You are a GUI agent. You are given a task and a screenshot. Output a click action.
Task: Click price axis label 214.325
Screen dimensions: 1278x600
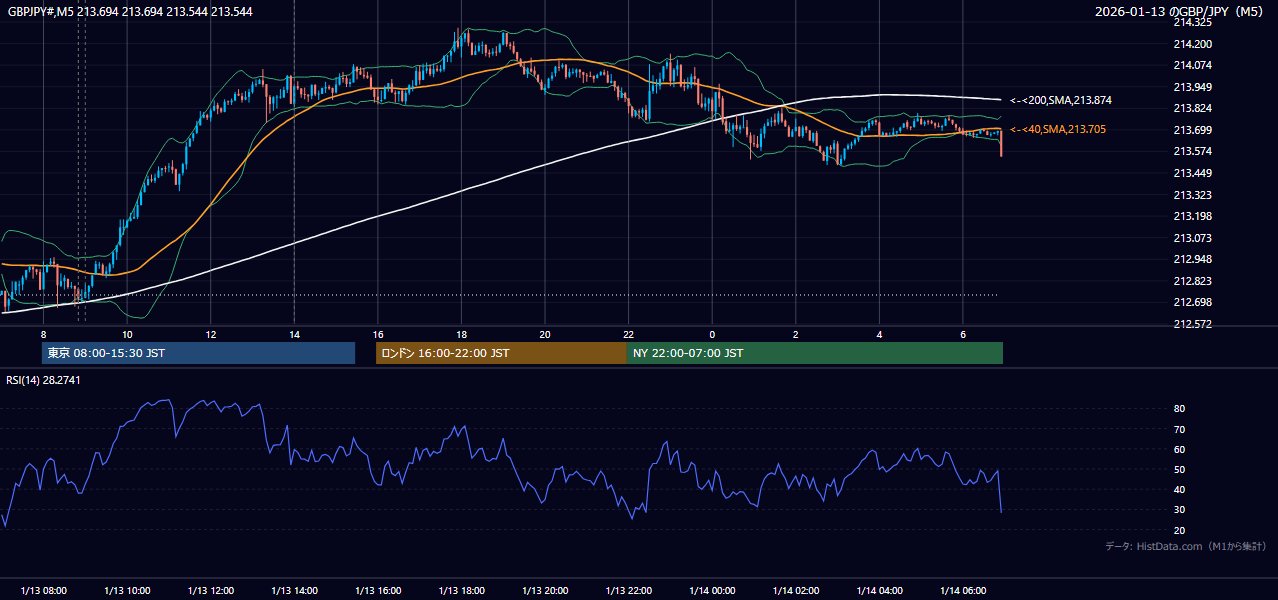point(1192,22)
